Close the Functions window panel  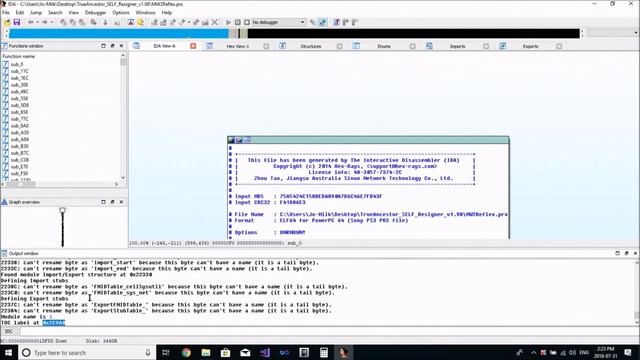coord(121,46)
